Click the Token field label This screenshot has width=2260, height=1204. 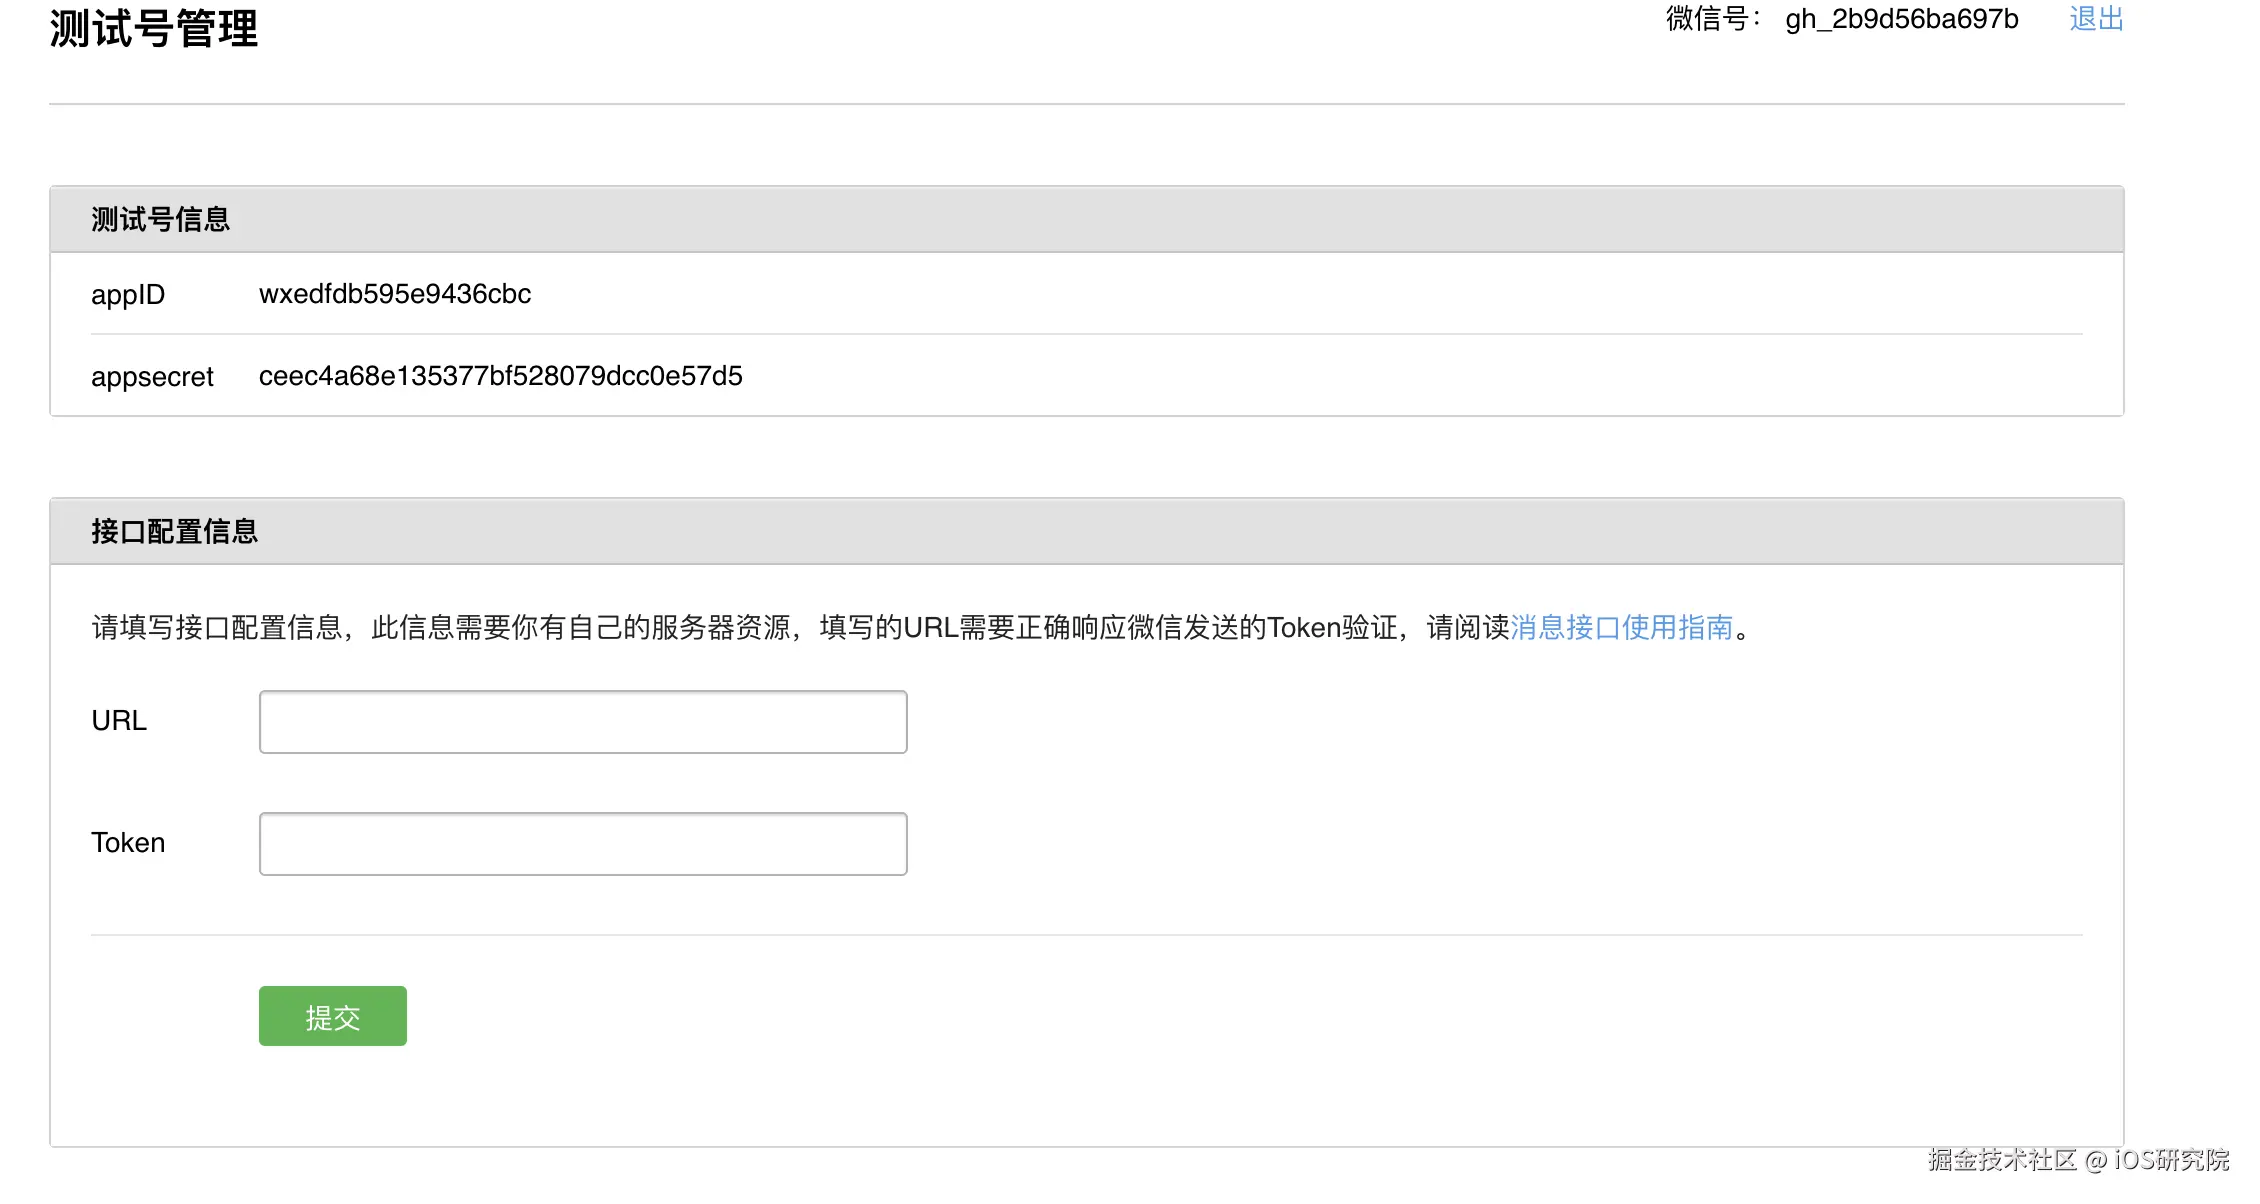pos(128,843)
